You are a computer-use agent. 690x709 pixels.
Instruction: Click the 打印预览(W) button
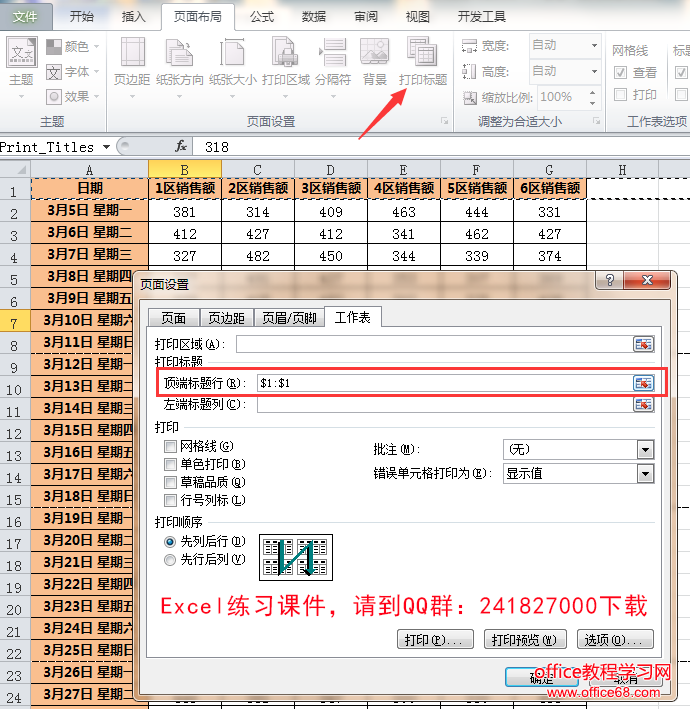(524, 639)
